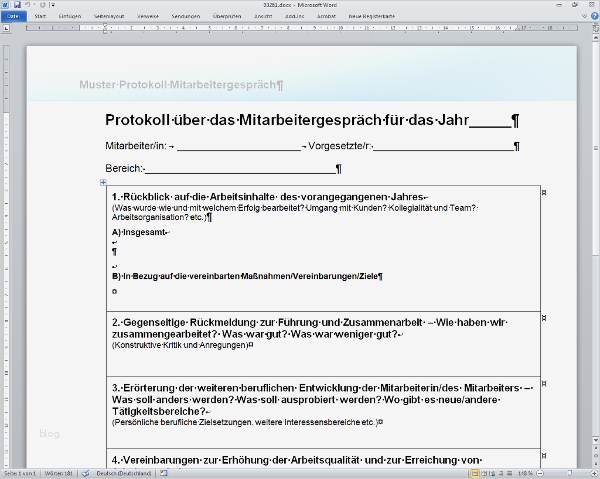Switch to the Einfügen ribbon tab

(x=70, y=16)
